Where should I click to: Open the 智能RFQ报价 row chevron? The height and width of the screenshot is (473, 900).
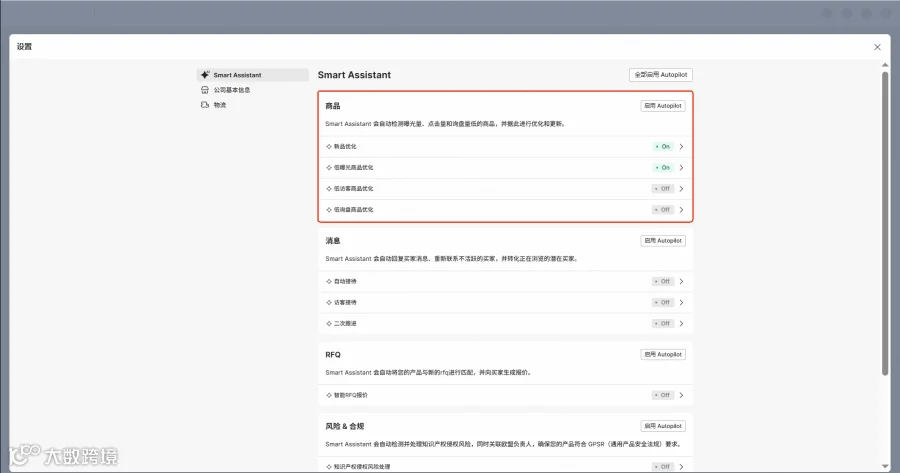681,395
